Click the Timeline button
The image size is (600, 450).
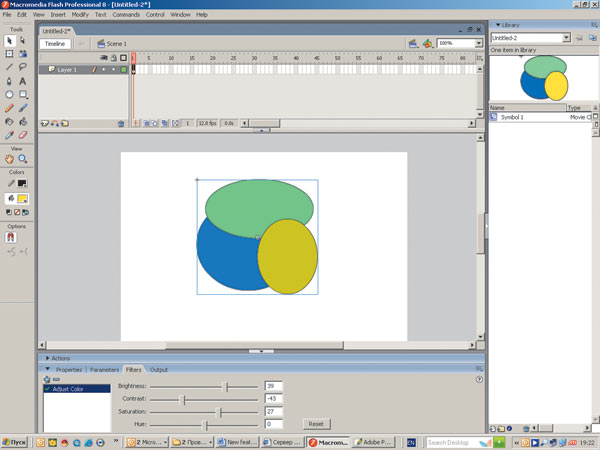(x=54, y=44)
